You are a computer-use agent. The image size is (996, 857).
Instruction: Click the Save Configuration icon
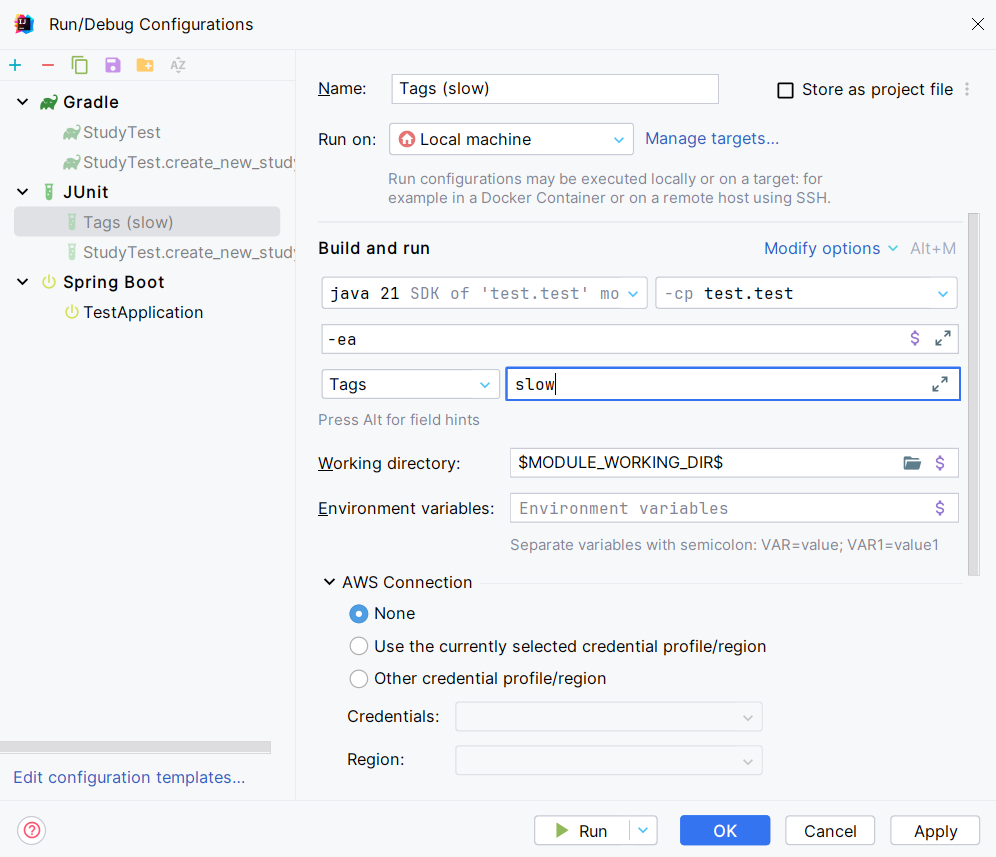[112, 66]
